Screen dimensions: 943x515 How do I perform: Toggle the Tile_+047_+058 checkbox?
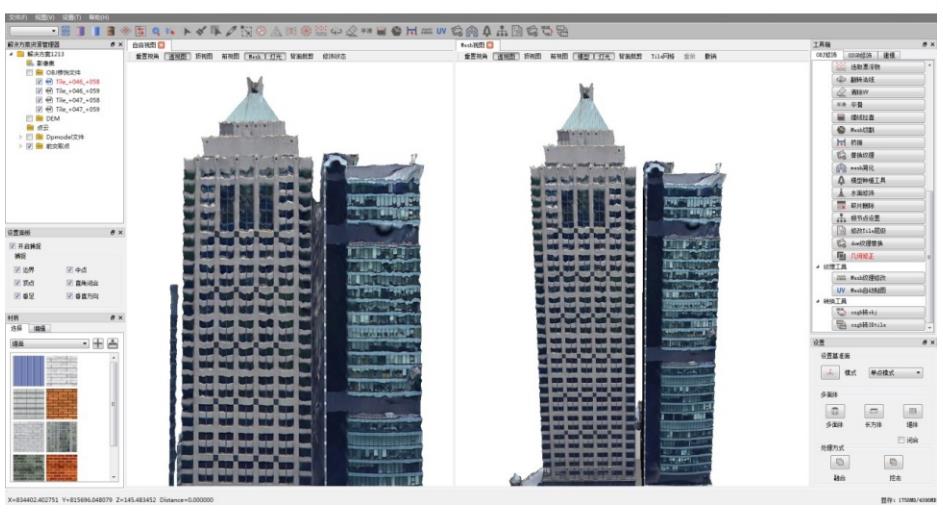tap(39, 100)
